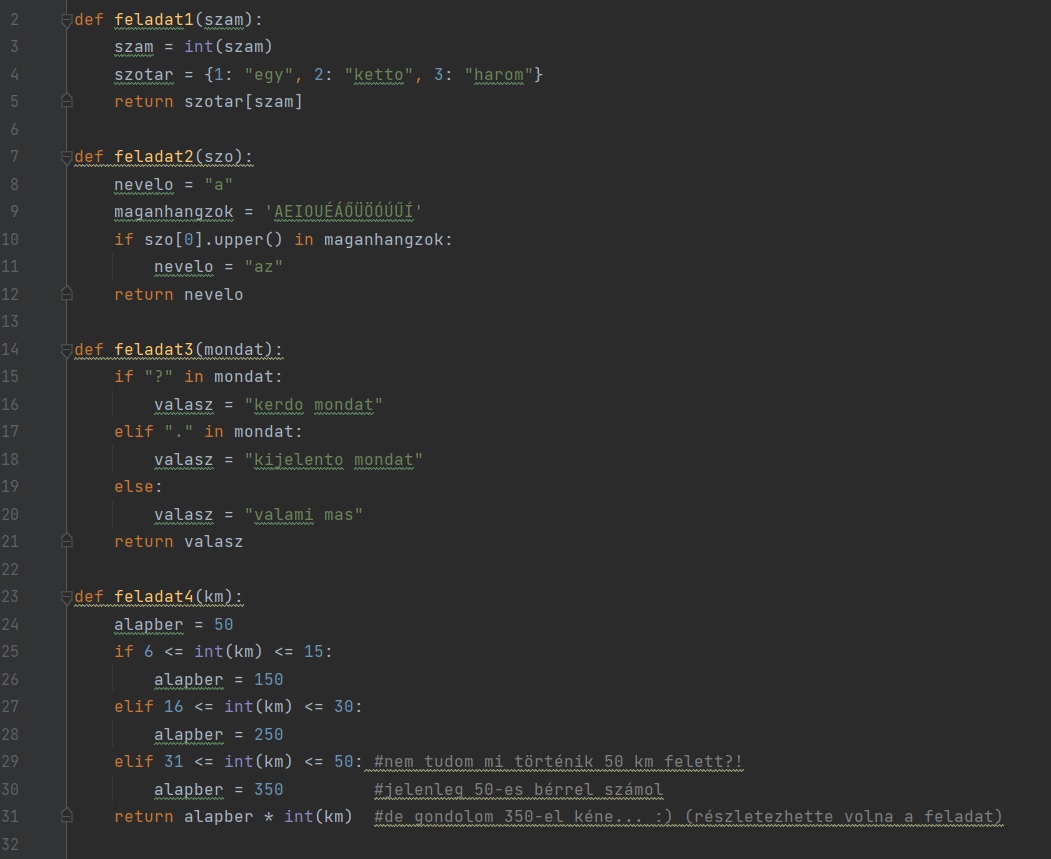The width and height of the screenshot is (1051, 859).
Task: Place cursor on the maganhangzok vowel string
Action: [x=344, y=212]
